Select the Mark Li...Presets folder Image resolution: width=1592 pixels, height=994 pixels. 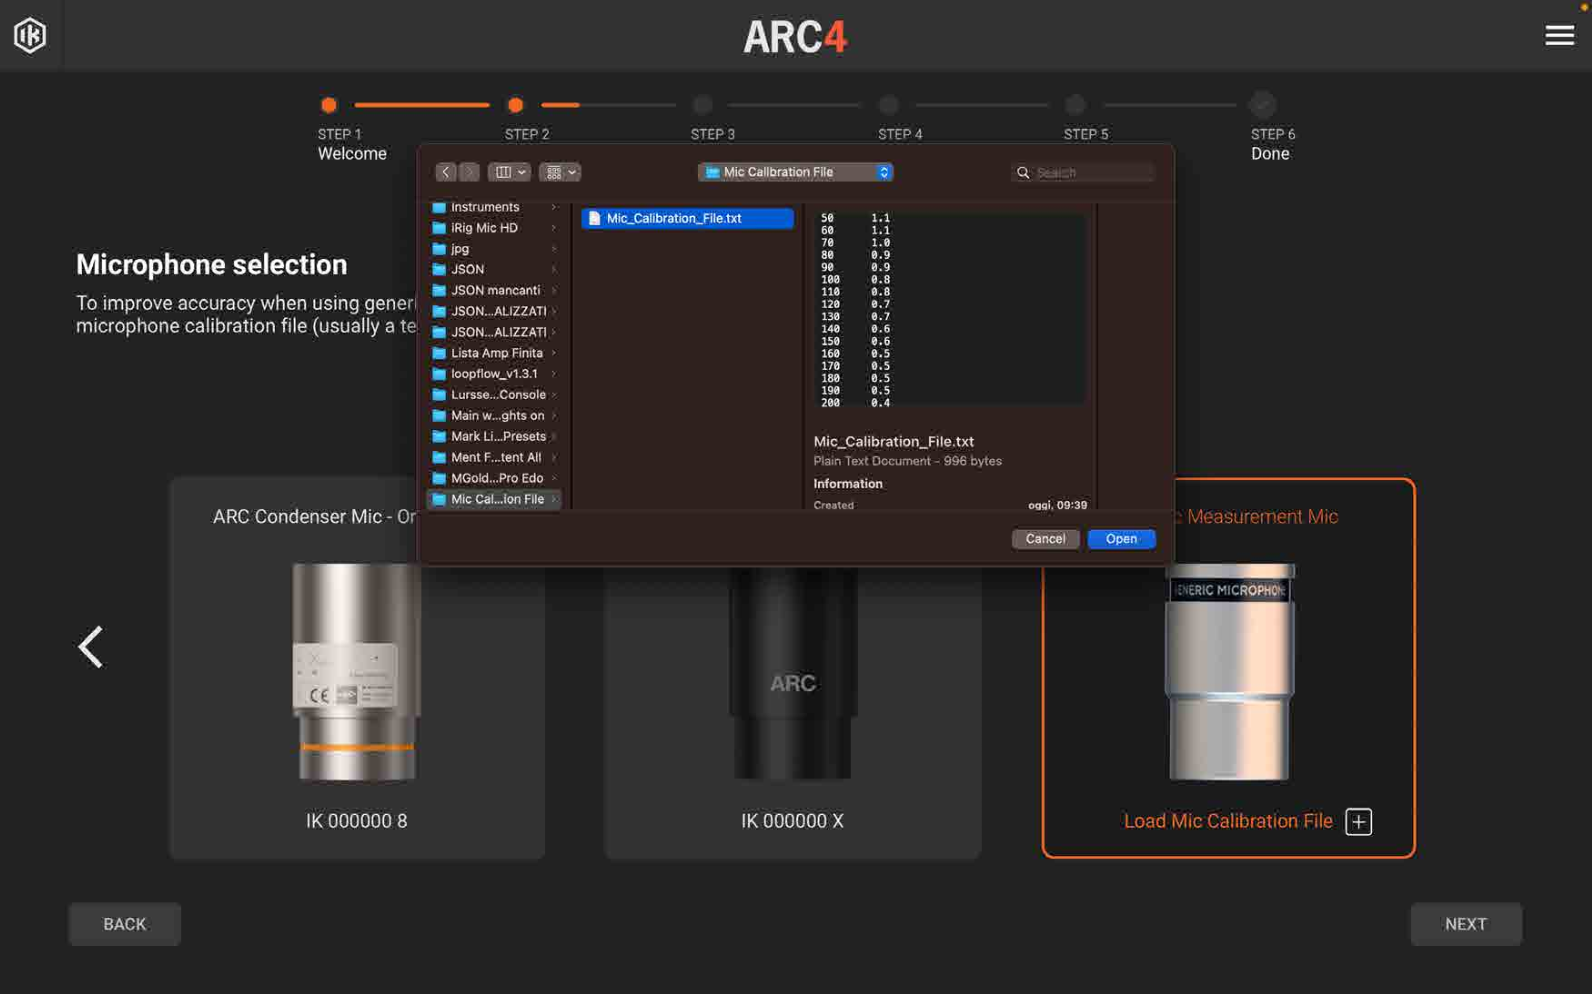[494, 437]
